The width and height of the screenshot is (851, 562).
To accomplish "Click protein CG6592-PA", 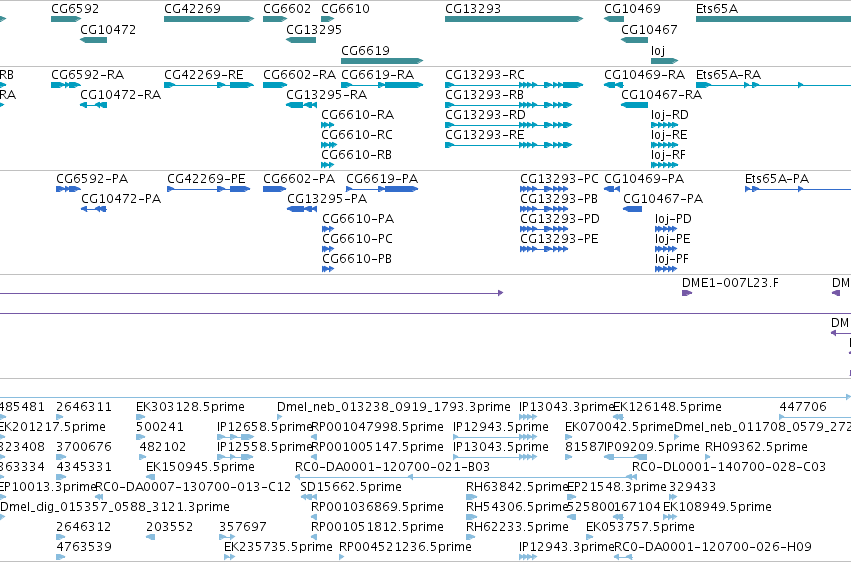I will coord(92,179).
